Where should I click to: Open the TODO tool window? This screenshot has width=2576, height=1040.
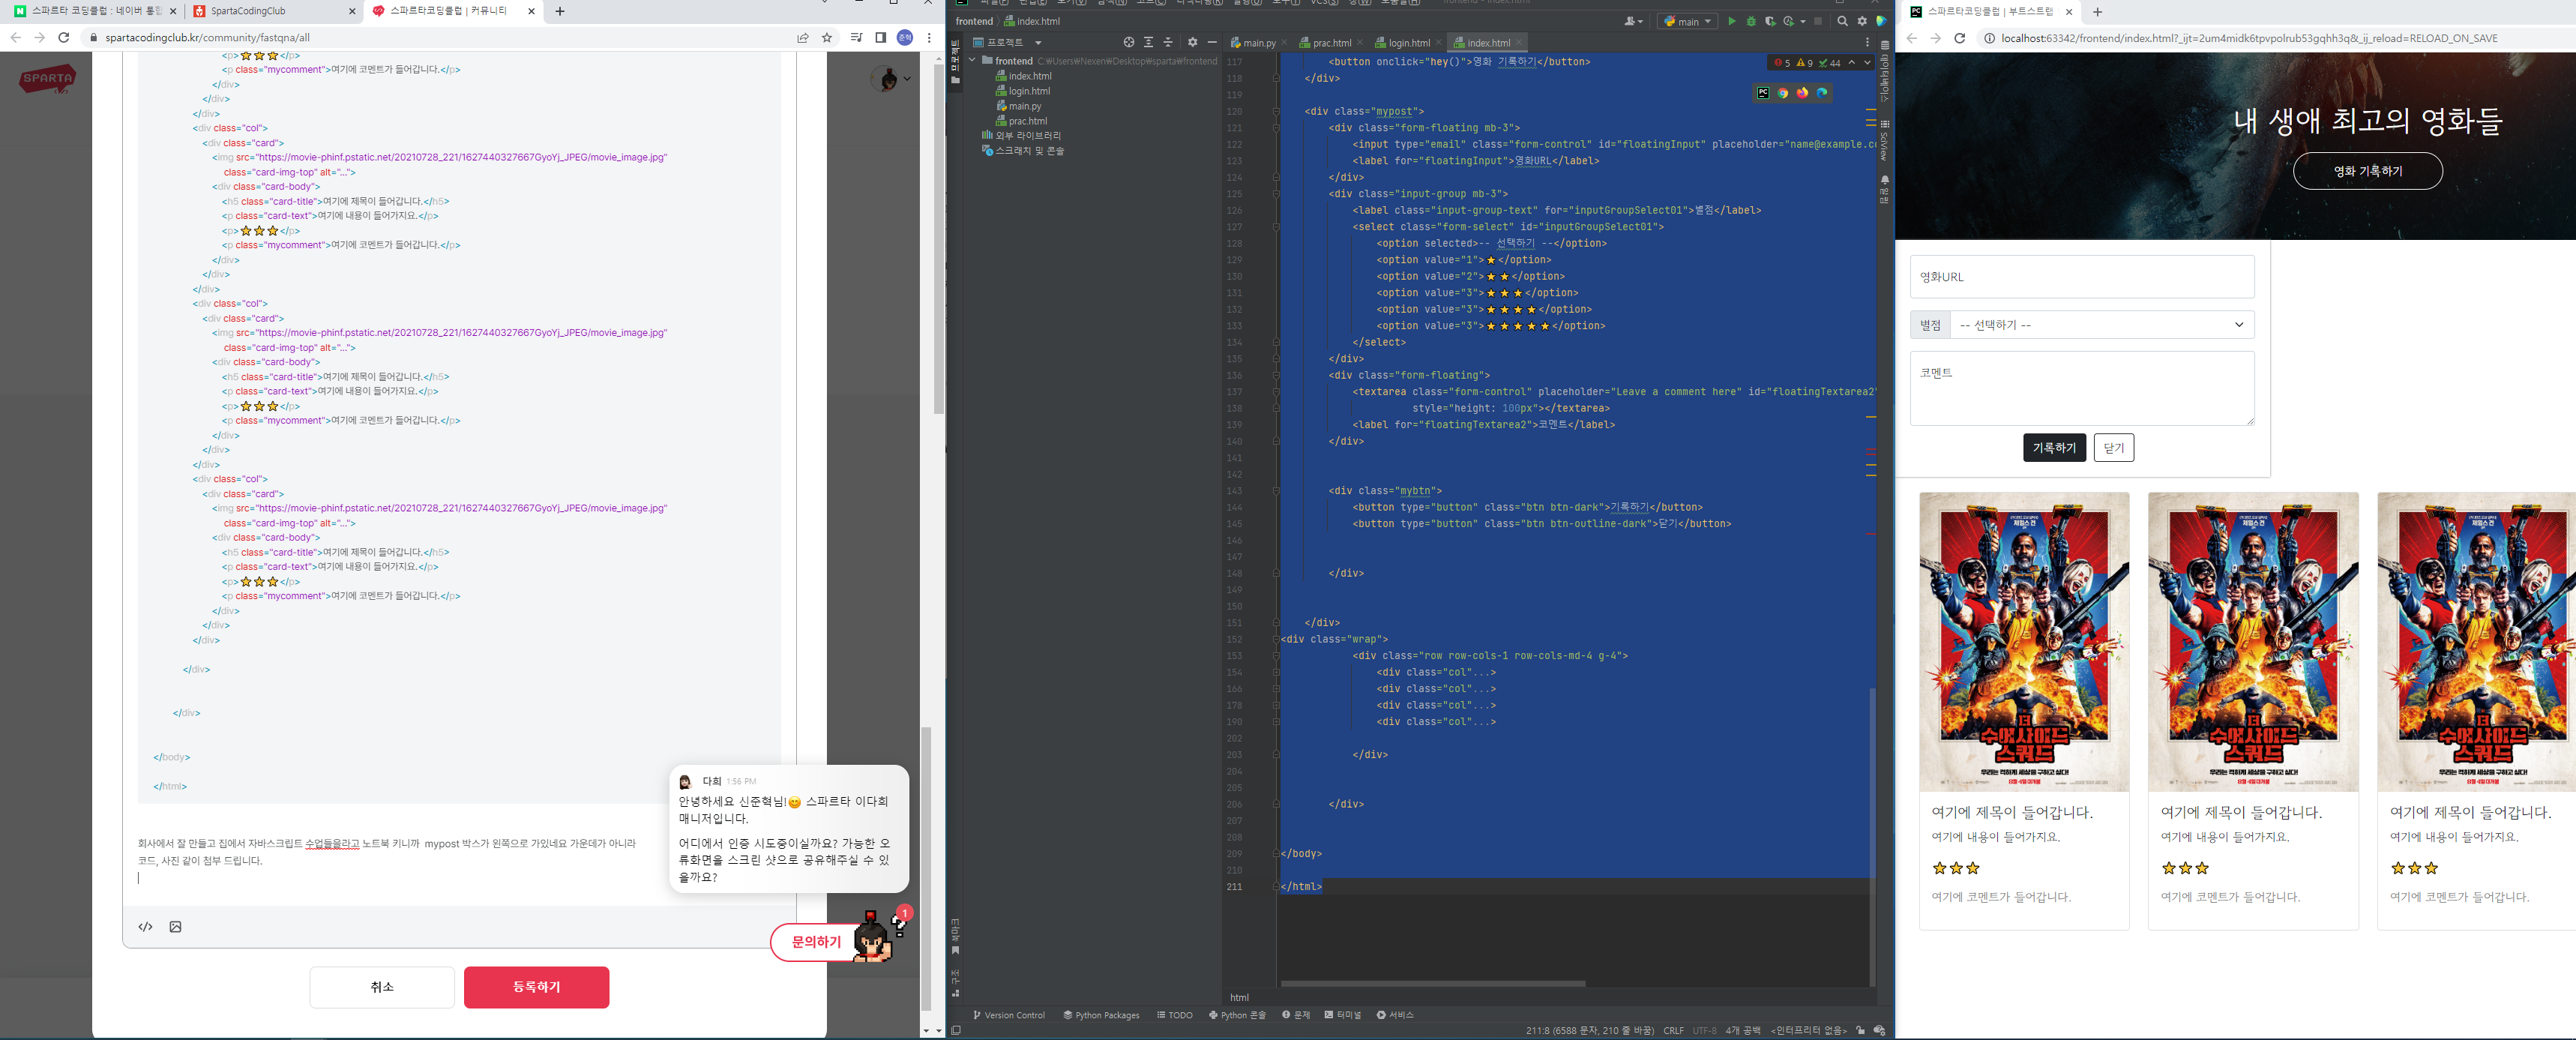[x=1174, y=1015]
